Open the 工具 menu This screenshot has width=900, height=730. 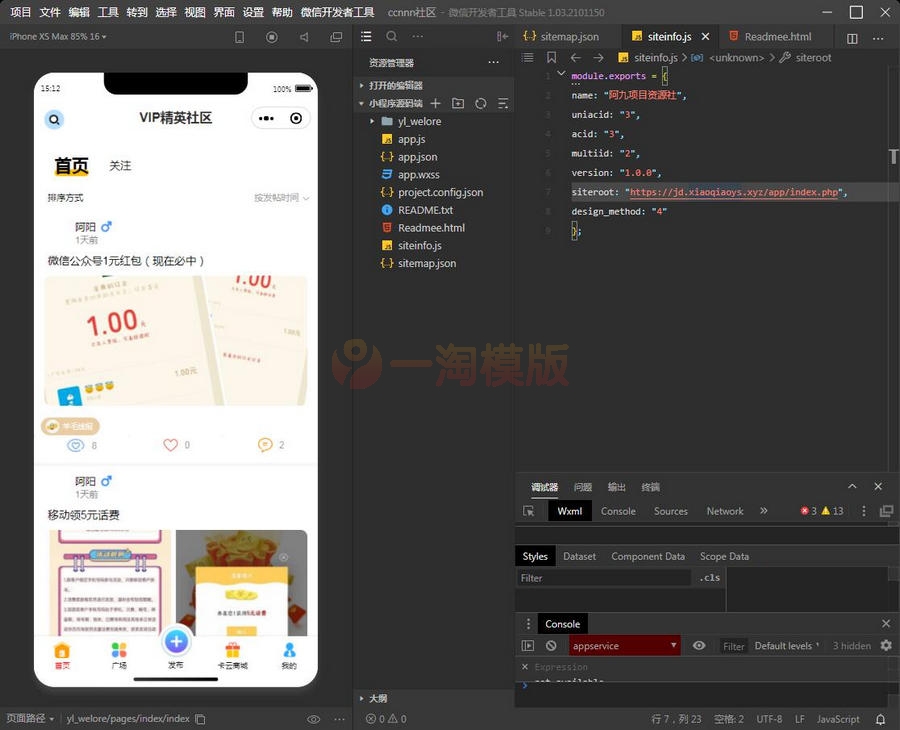(x=108, y=12)
